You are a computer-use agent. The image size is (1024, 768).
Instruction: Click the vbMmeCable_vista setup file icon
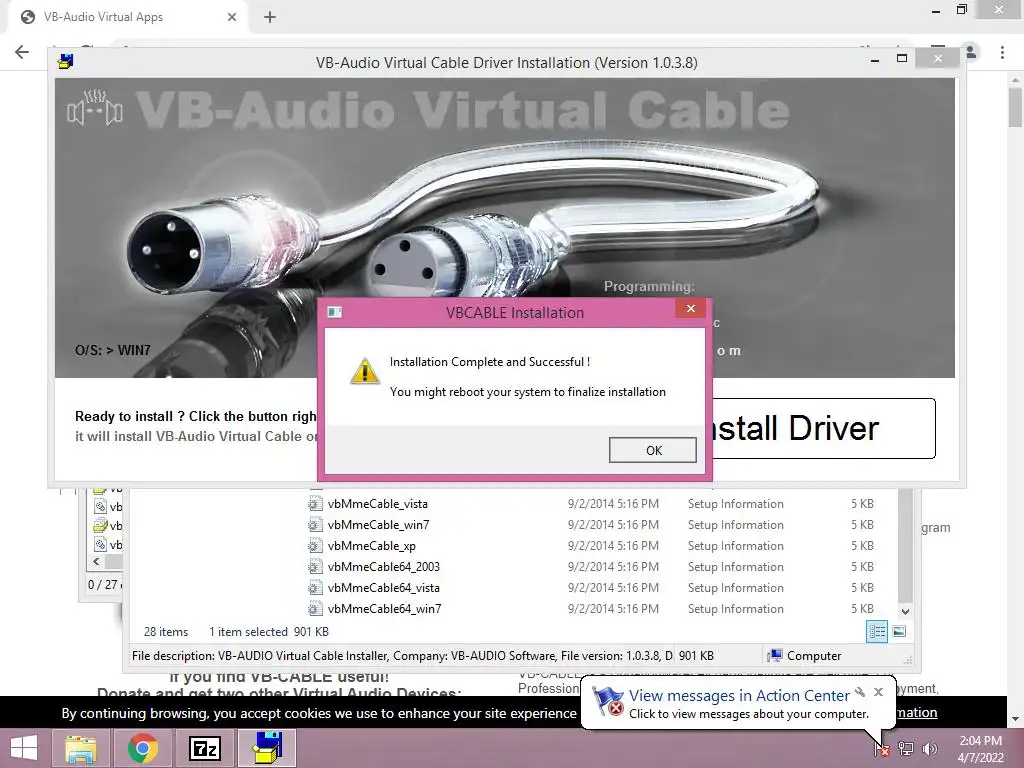(x=315, y=504)
